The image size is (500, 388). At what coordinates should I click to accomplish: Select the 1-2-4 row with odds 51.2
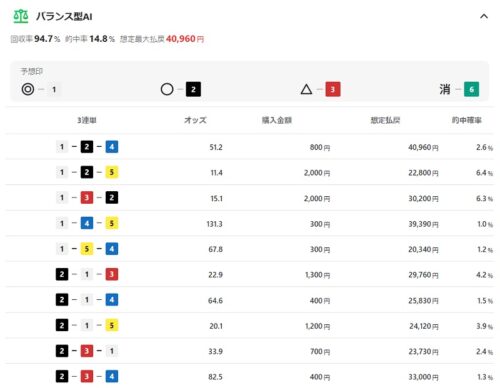[250, 147]
